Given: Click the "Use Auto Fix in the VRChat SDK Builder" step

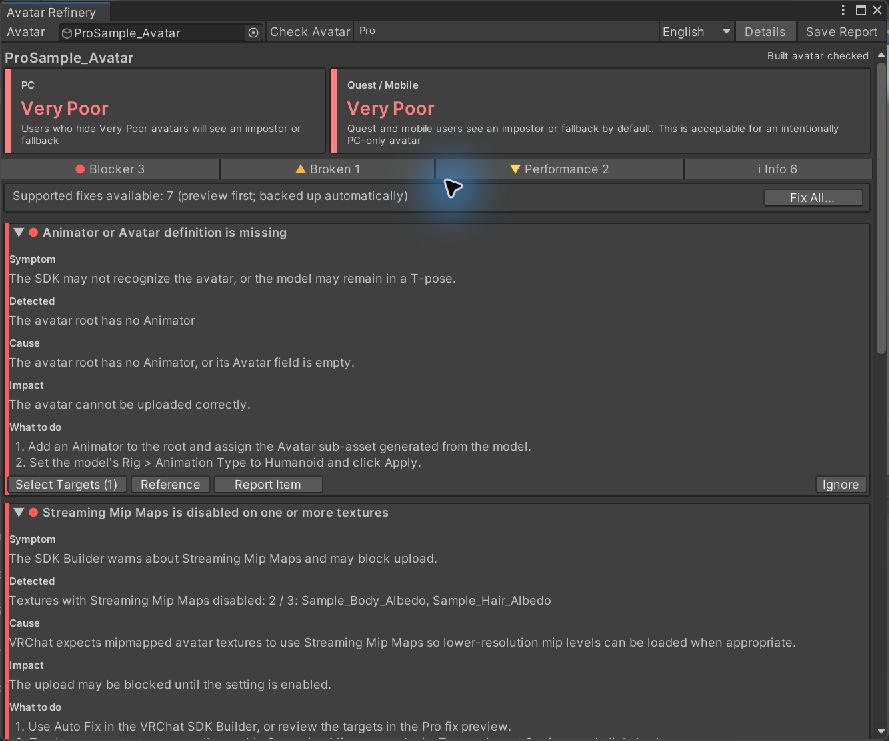Looking at the screenshot, I should 263,727.
